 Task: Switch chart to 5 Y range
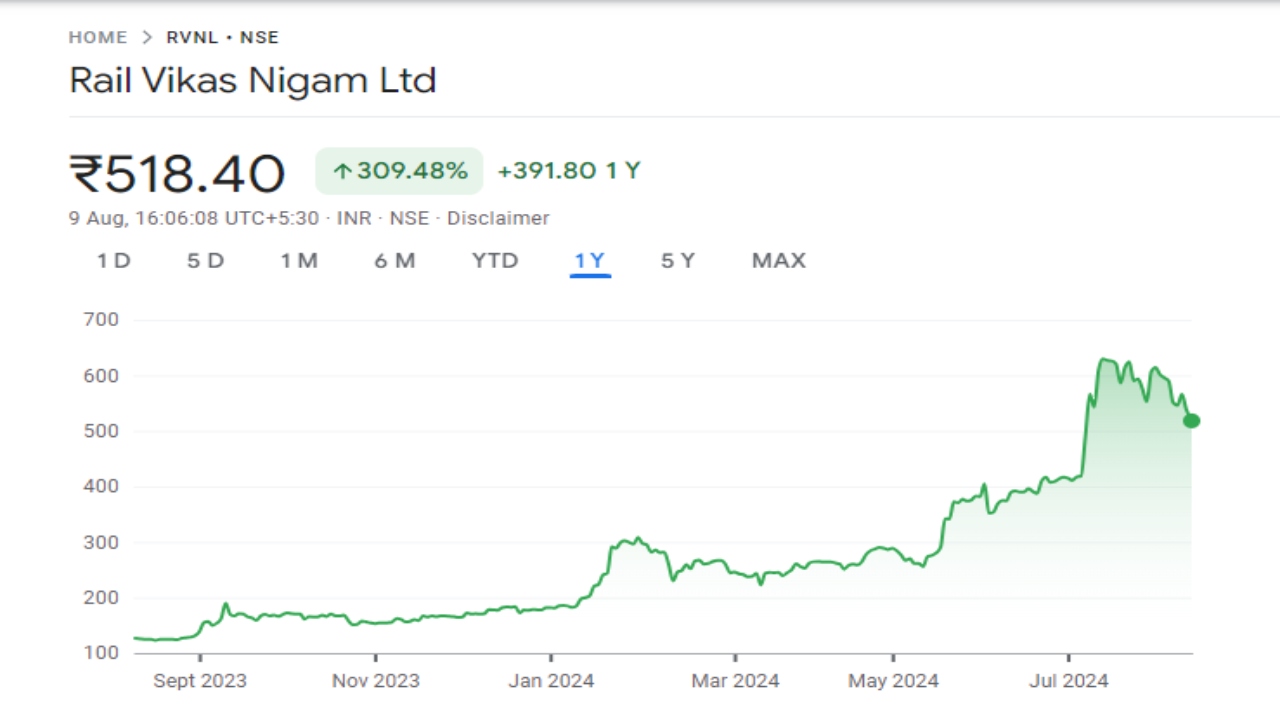[677, 261]
